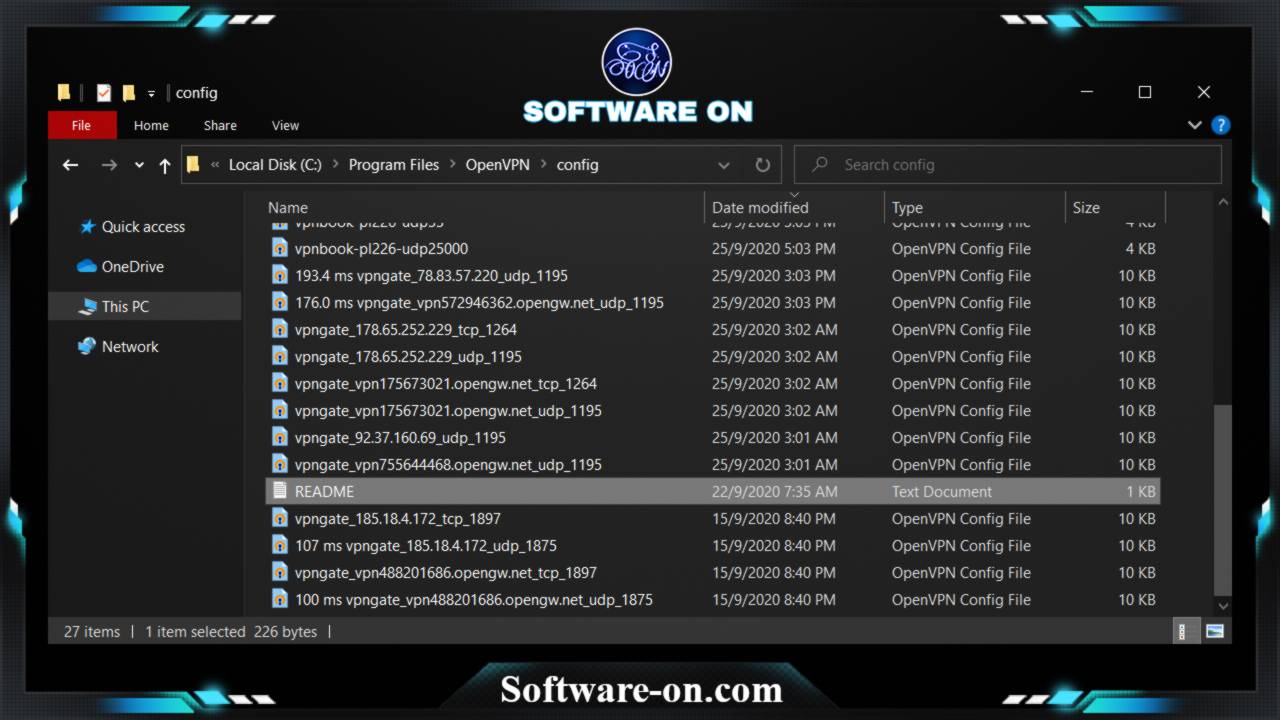Click file name vpngate_92.37.160.69_udp_1195
This screenshot has height=720, width=1280.
coord(400,437)
